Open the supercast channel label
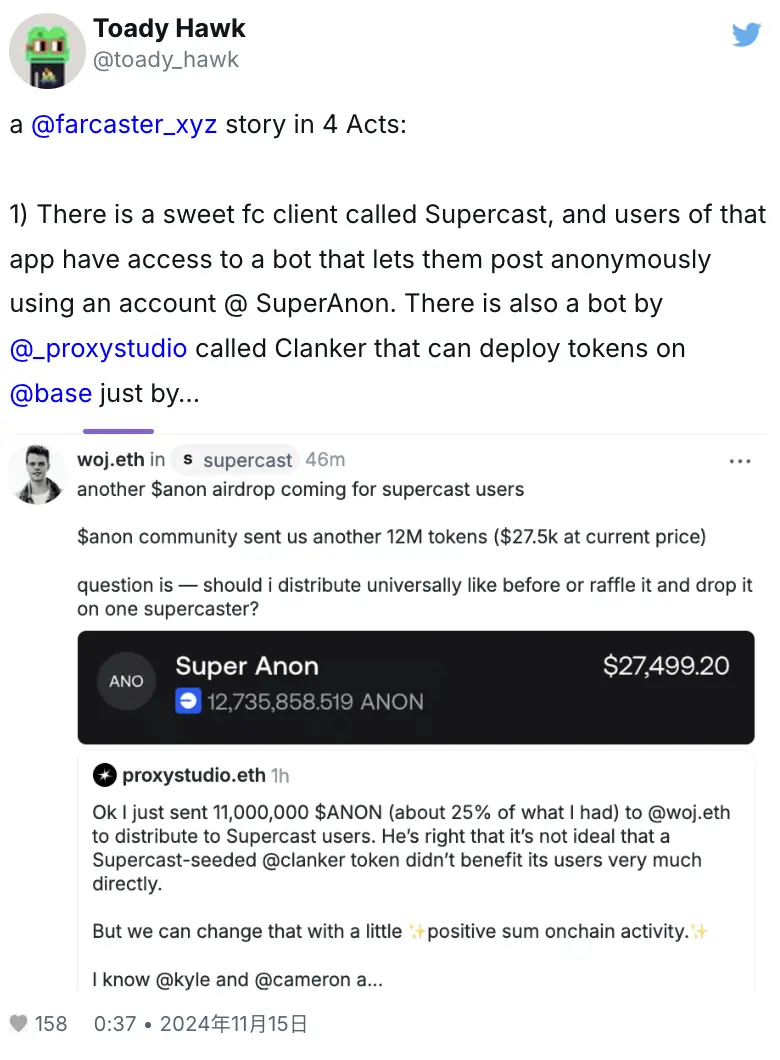780x1060 pixels. (x=247, y=460)
